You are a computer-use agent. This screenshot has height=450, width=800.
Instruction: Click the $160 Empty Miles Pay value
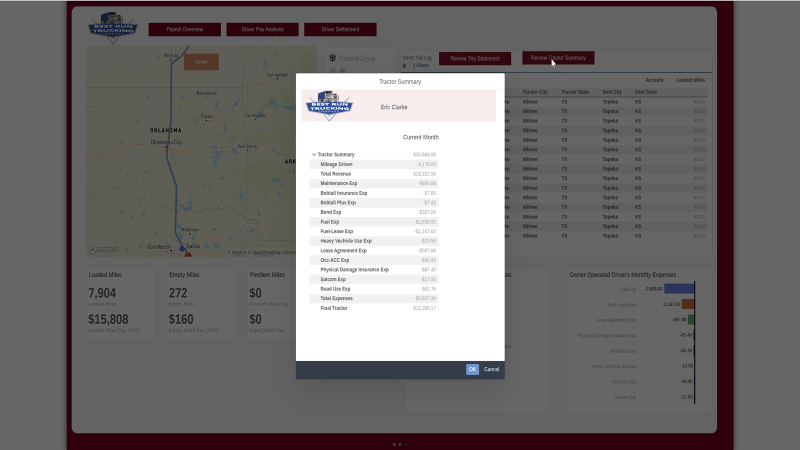(181, 319)
